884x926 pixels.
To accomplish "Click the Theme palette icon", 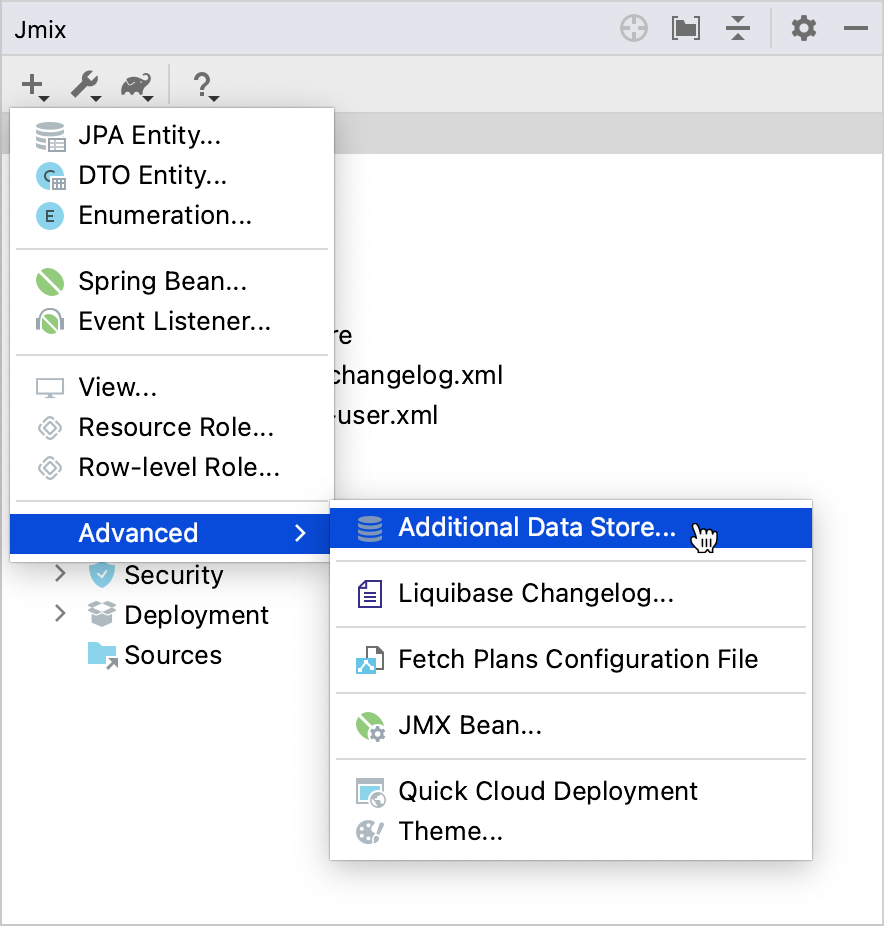I will point(370,832).
